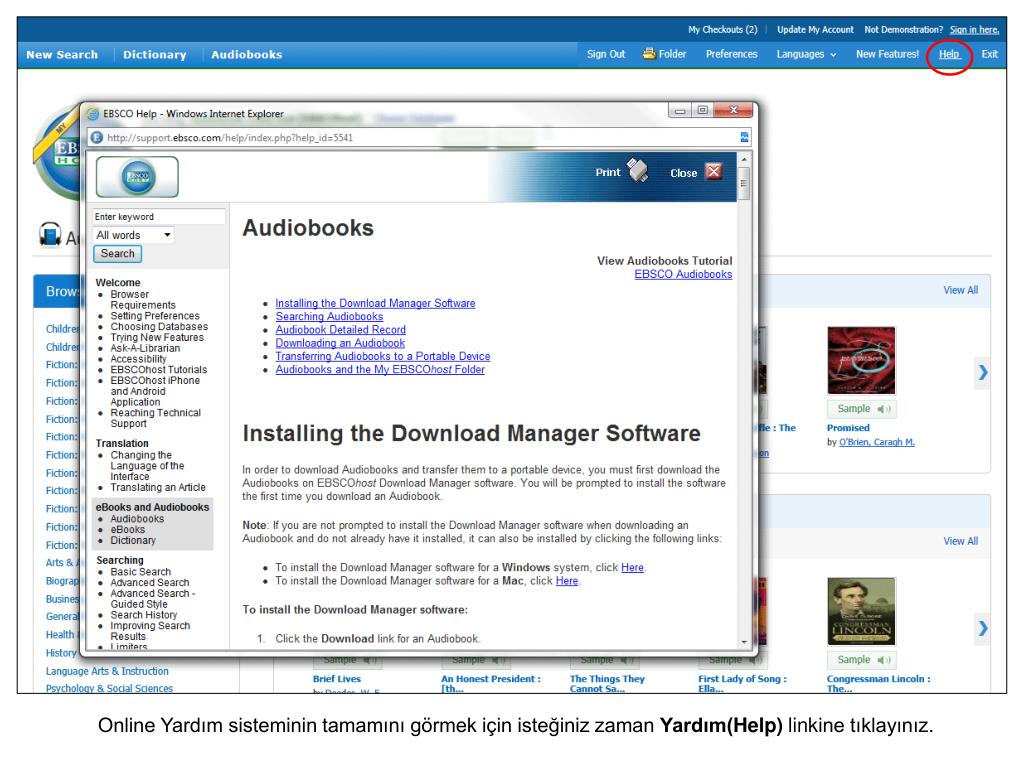The height and width of the screenshot is (768, 1024).
Task: Click the Search button in help sidebar
Action: click(118, 253)
